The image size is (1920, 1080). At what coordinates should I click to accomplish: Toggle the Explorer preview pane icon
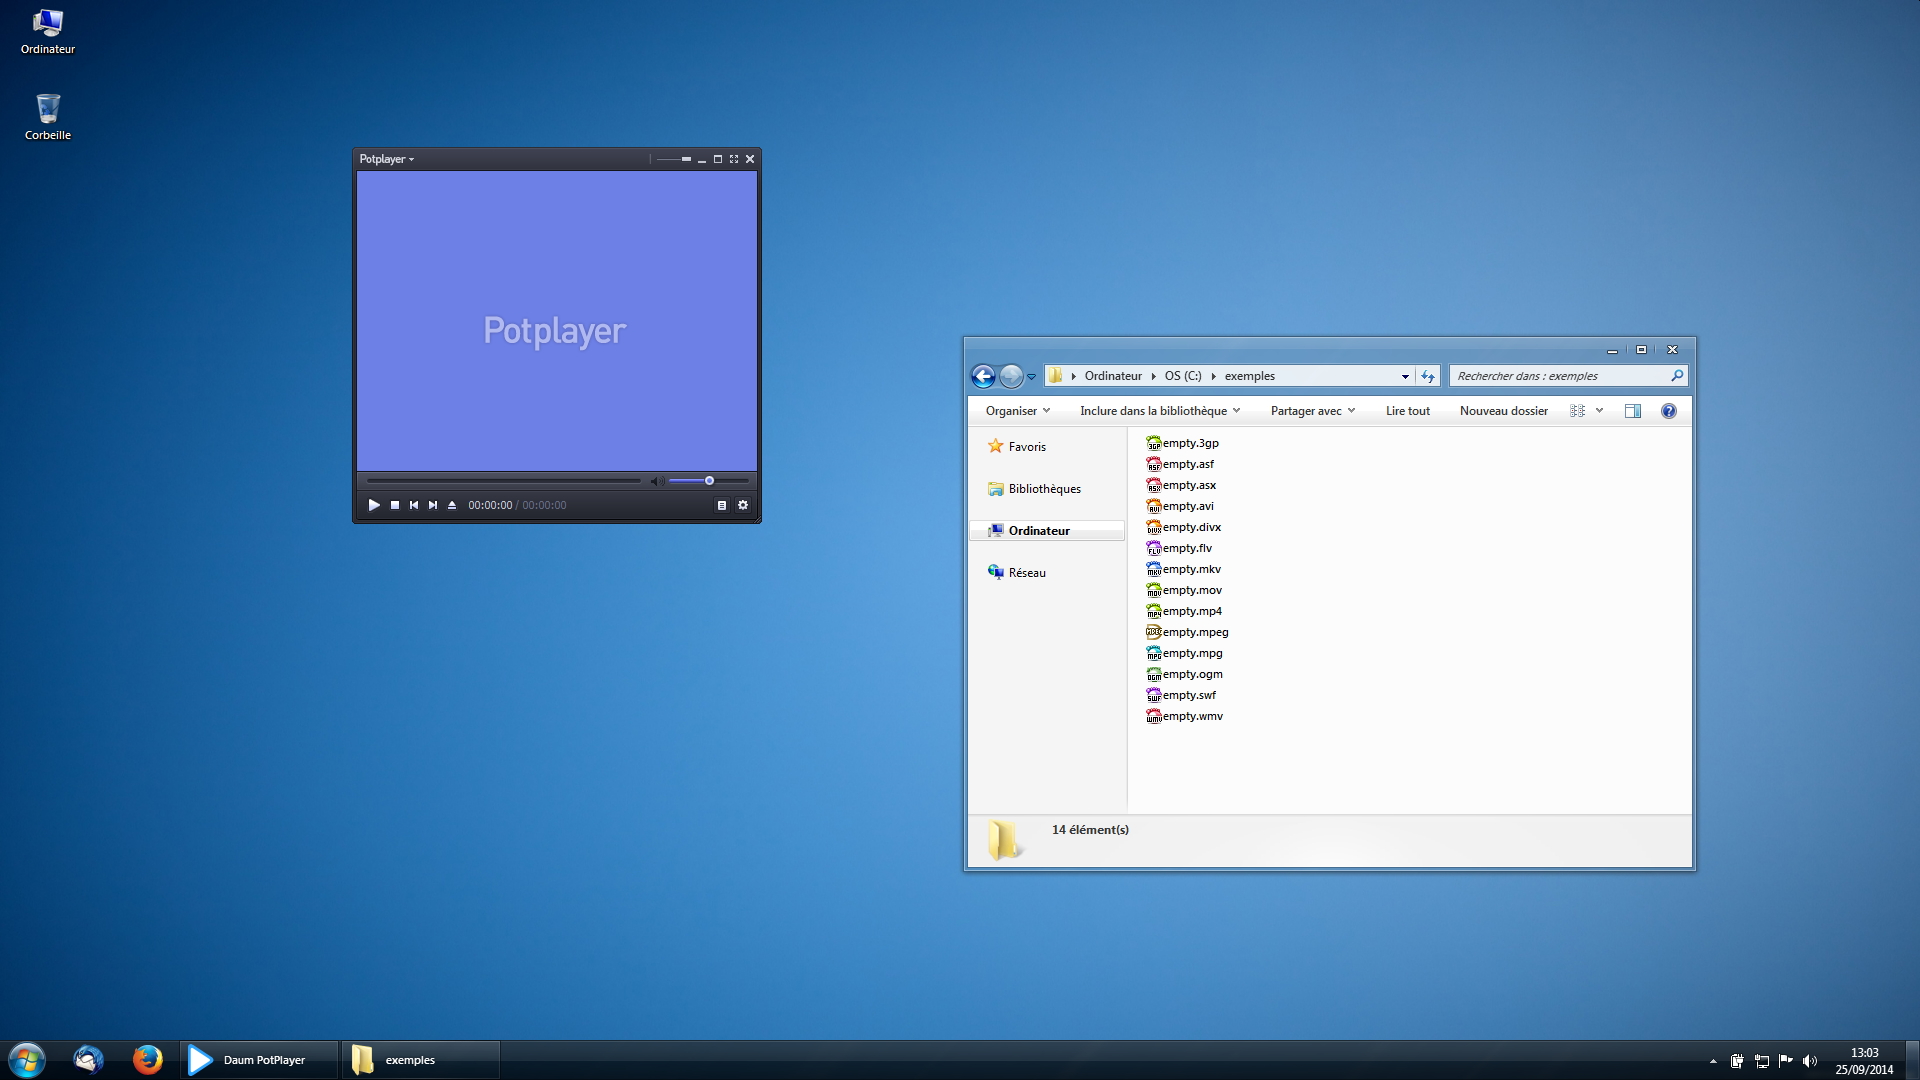click(1633, 411)
